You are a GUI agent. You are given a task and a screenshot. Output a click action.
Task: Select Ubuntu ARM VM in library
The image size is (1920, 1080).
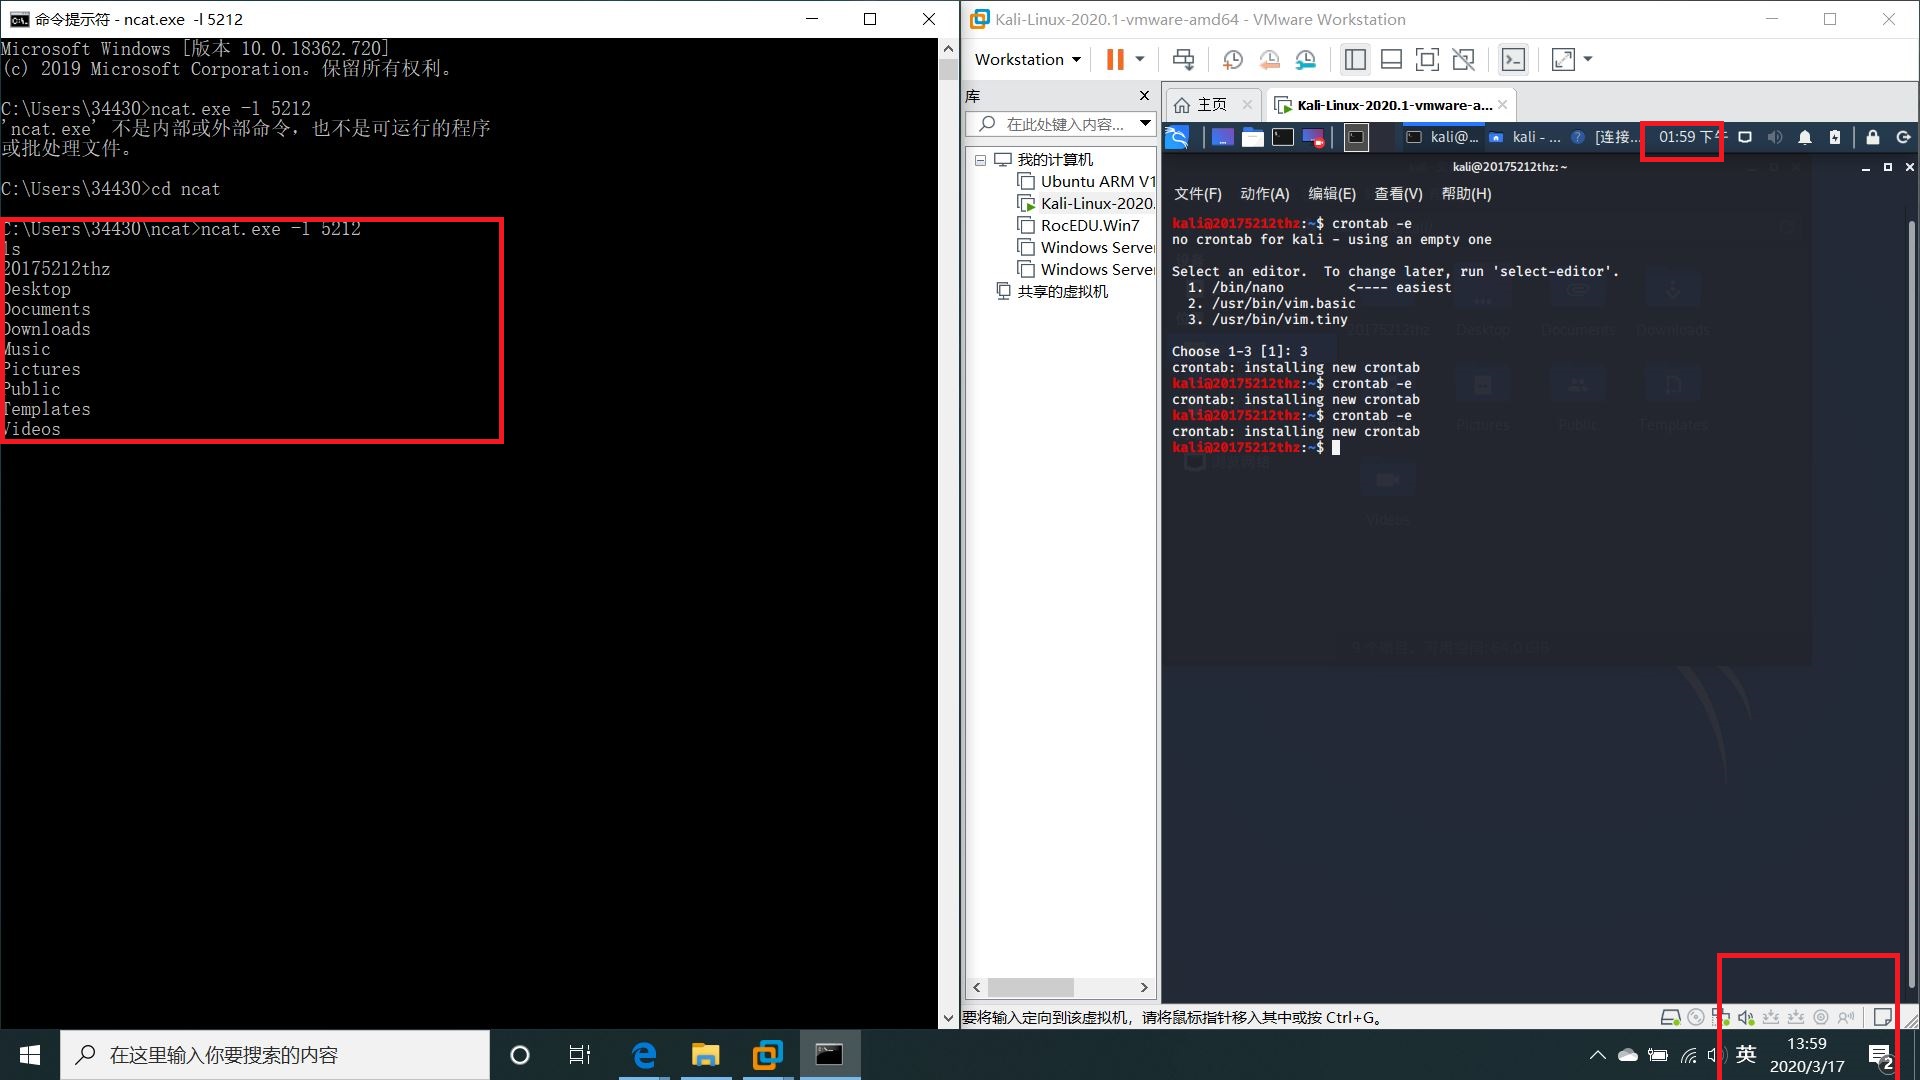(x=1085, y=181)
